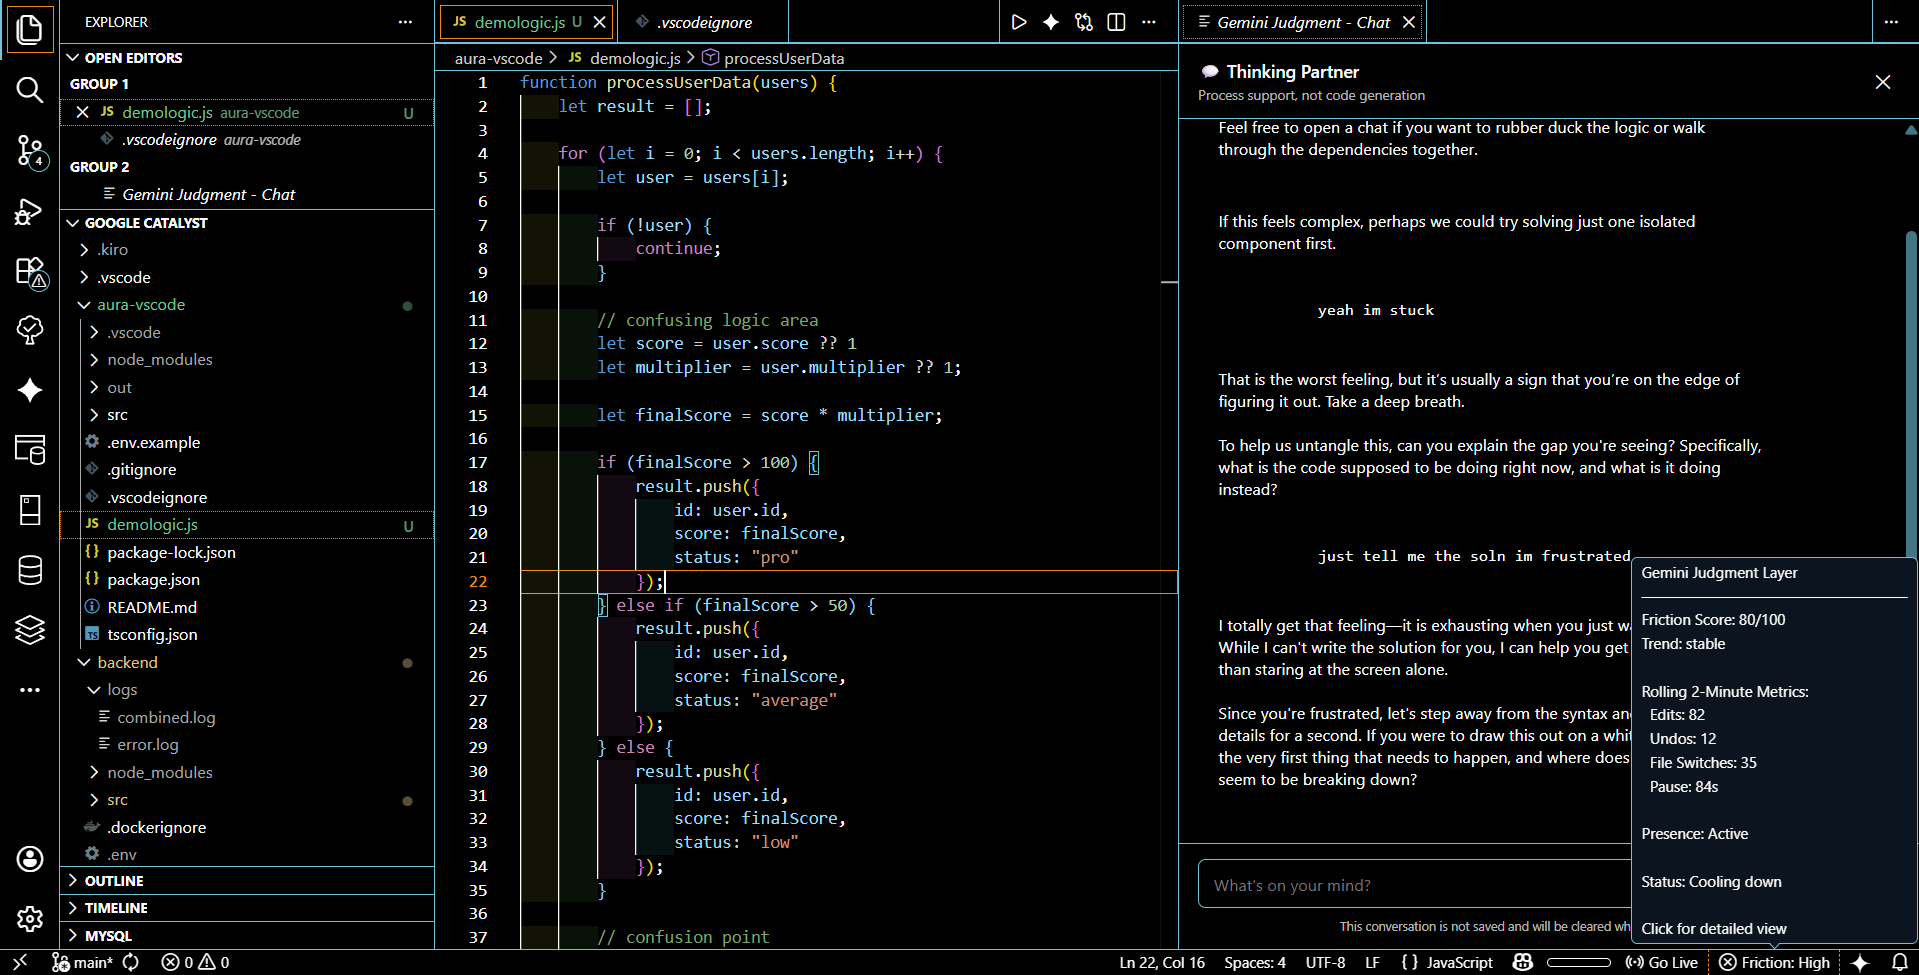This screenshot has height=975, width=1919.
Task: Click the Split Editor icon
Action: tap(1116, 22)
